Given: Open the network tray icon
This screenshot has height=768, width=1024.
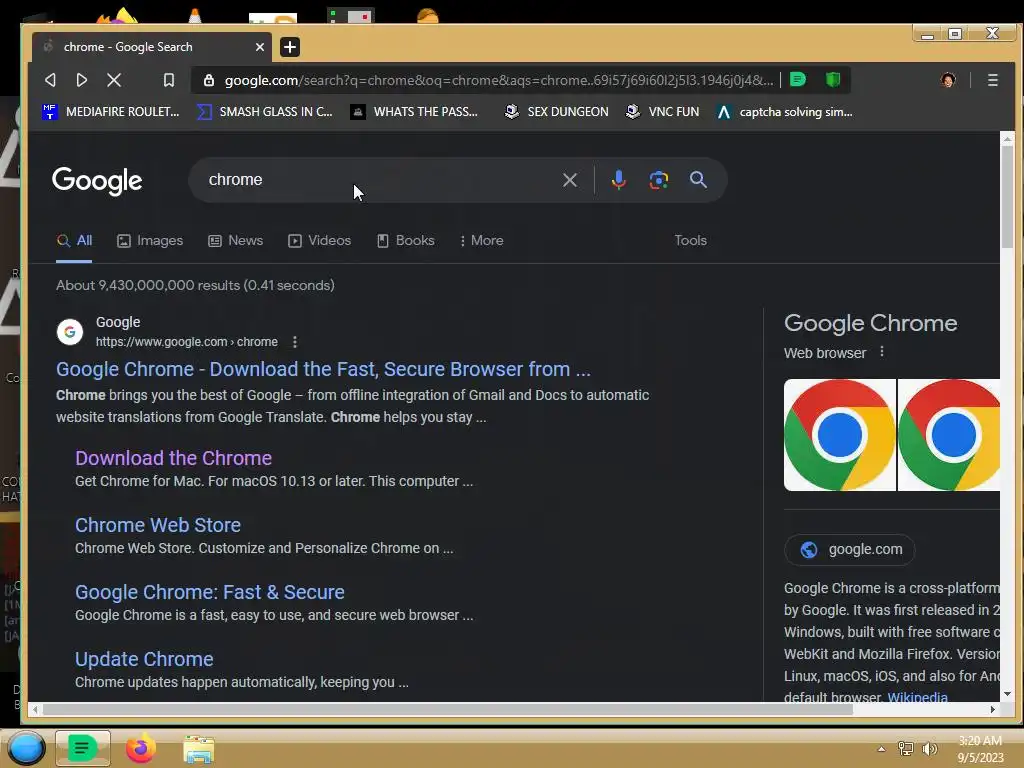Looking at the screenshot, I should point(906,749).
